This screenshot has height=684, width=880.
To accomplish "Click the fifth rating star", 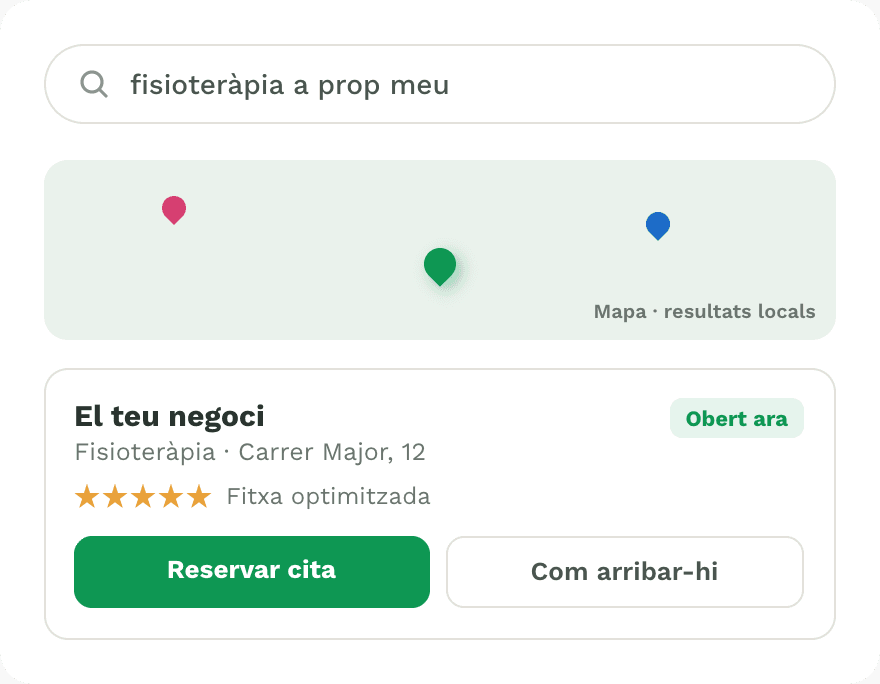I will click(199, 497).
